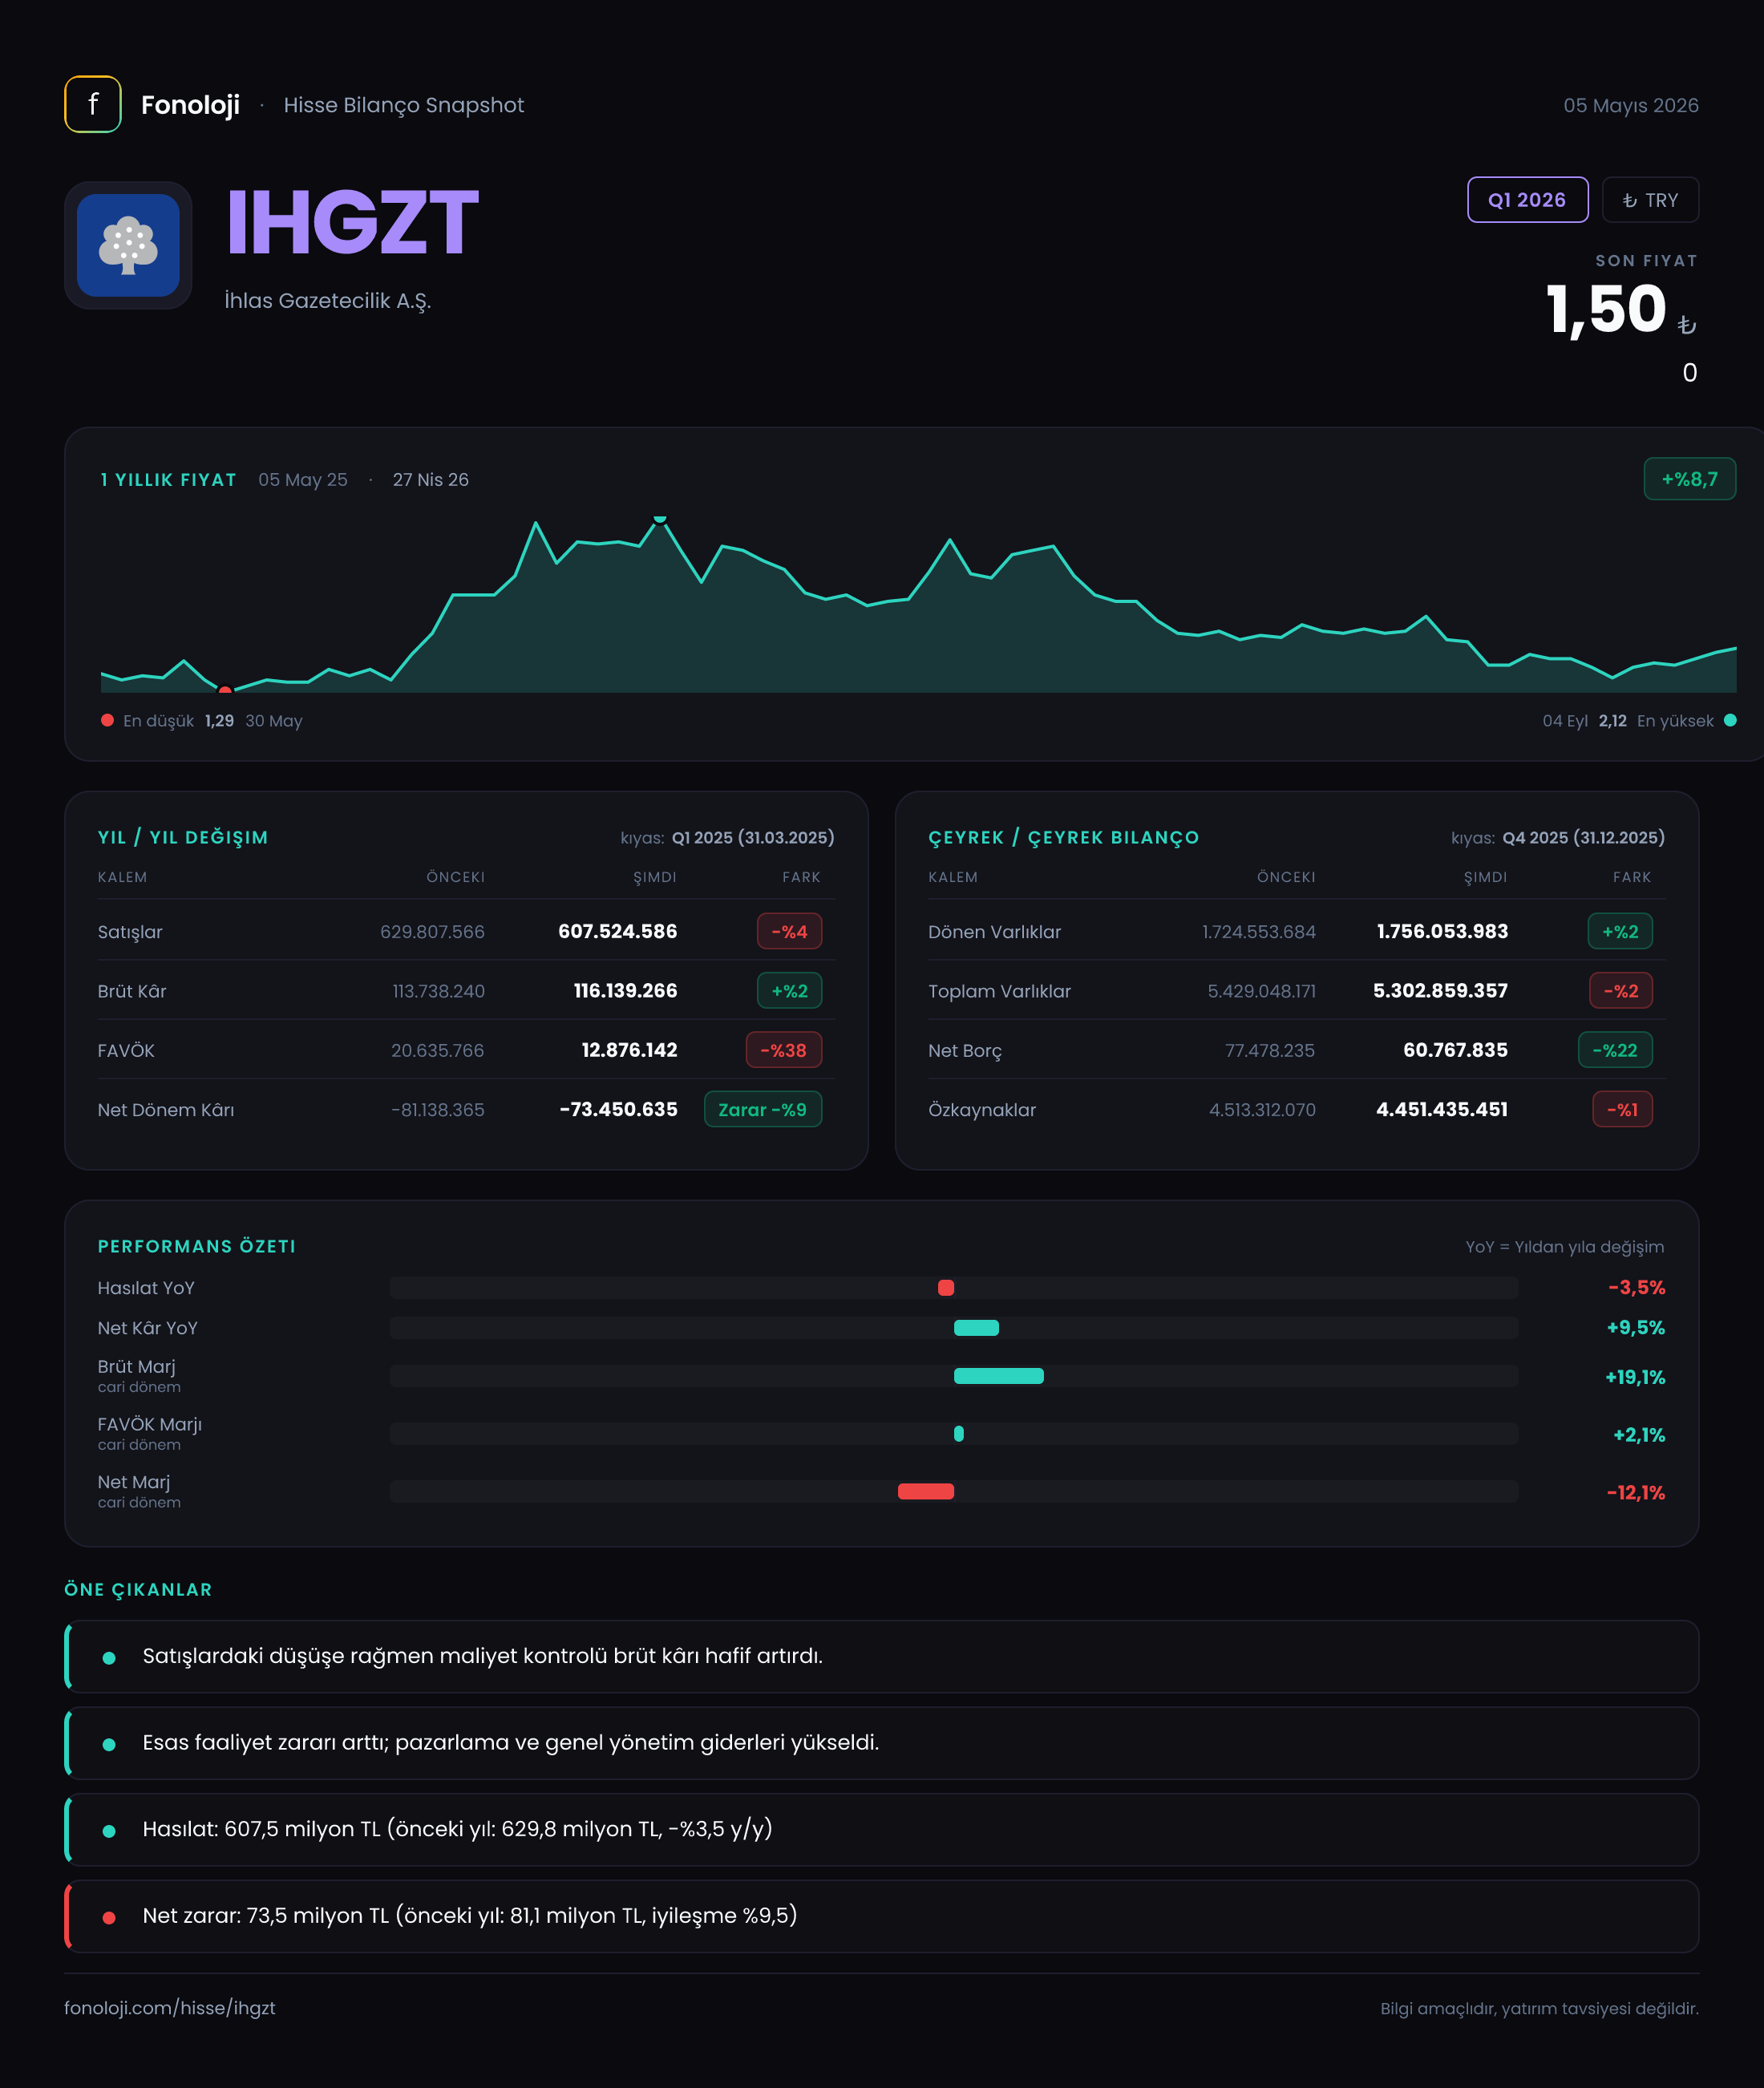Click the Net Marj red bar

click(x=926, y=1491)
